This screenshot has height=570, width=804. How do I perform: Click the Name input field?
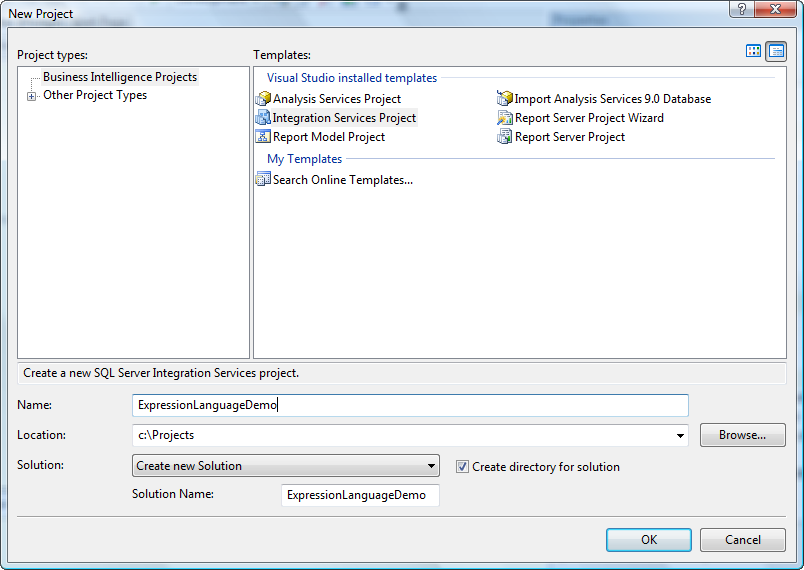pos(410,405)
